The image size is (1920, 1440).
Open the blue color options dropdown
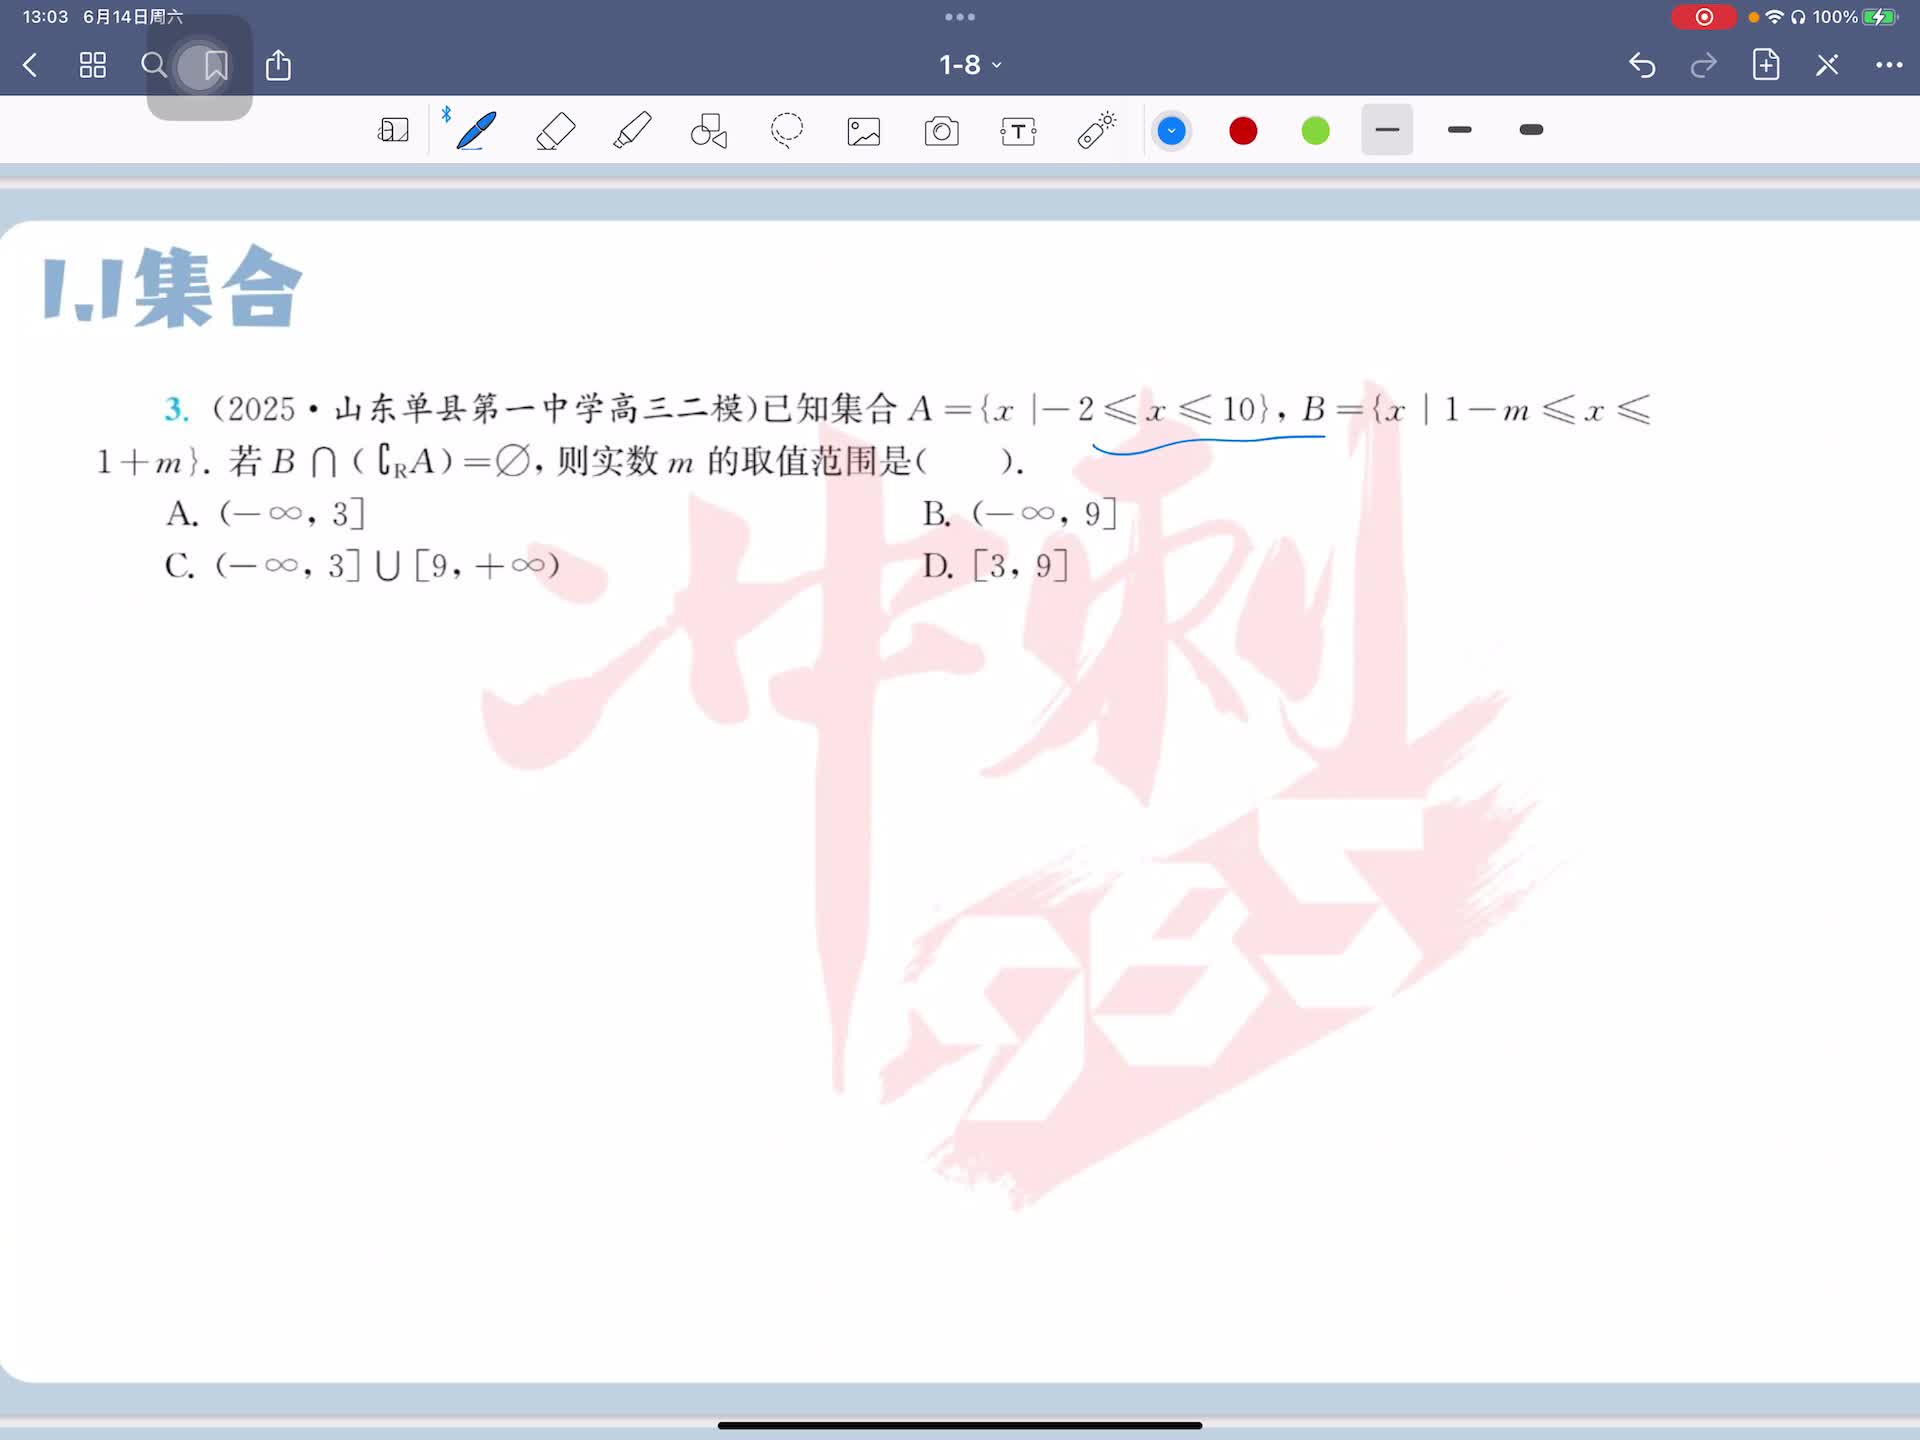1171,131
